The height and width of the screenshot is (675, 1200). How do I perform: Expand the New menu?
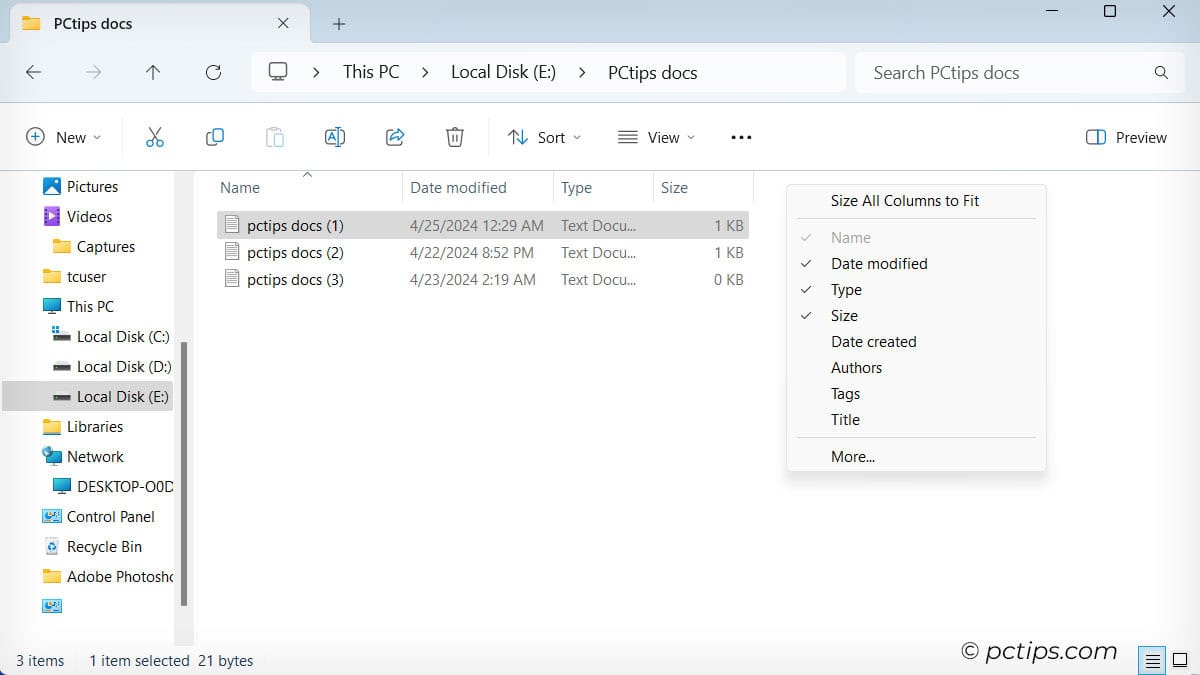[x=64, y=137]
